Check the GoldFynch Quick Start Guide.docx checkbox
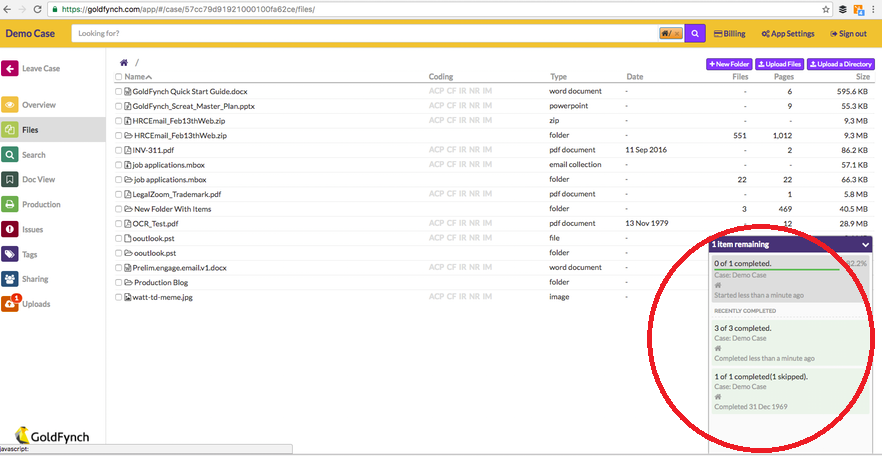 click(x=119, y=91)
